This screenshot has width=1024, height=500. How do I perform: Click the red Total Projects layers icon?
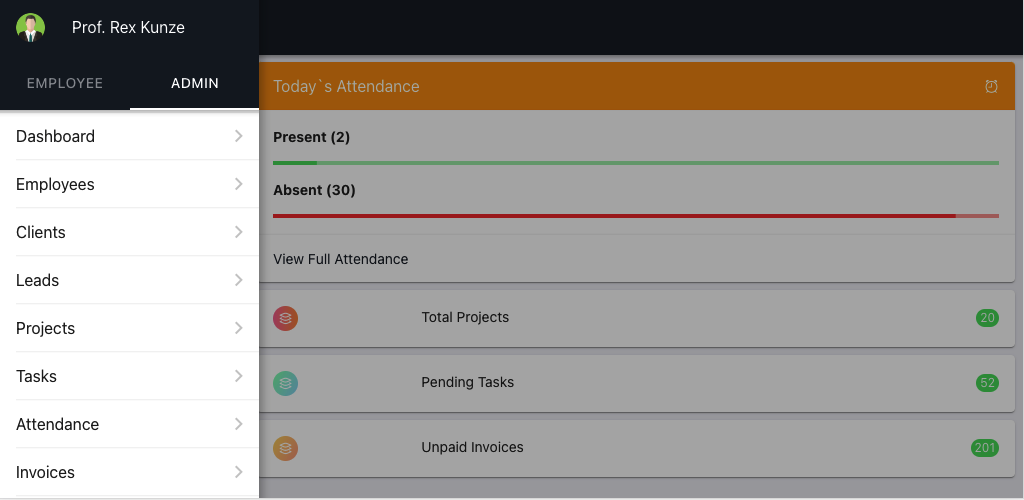pyautogui.click(x=285, y=319)
